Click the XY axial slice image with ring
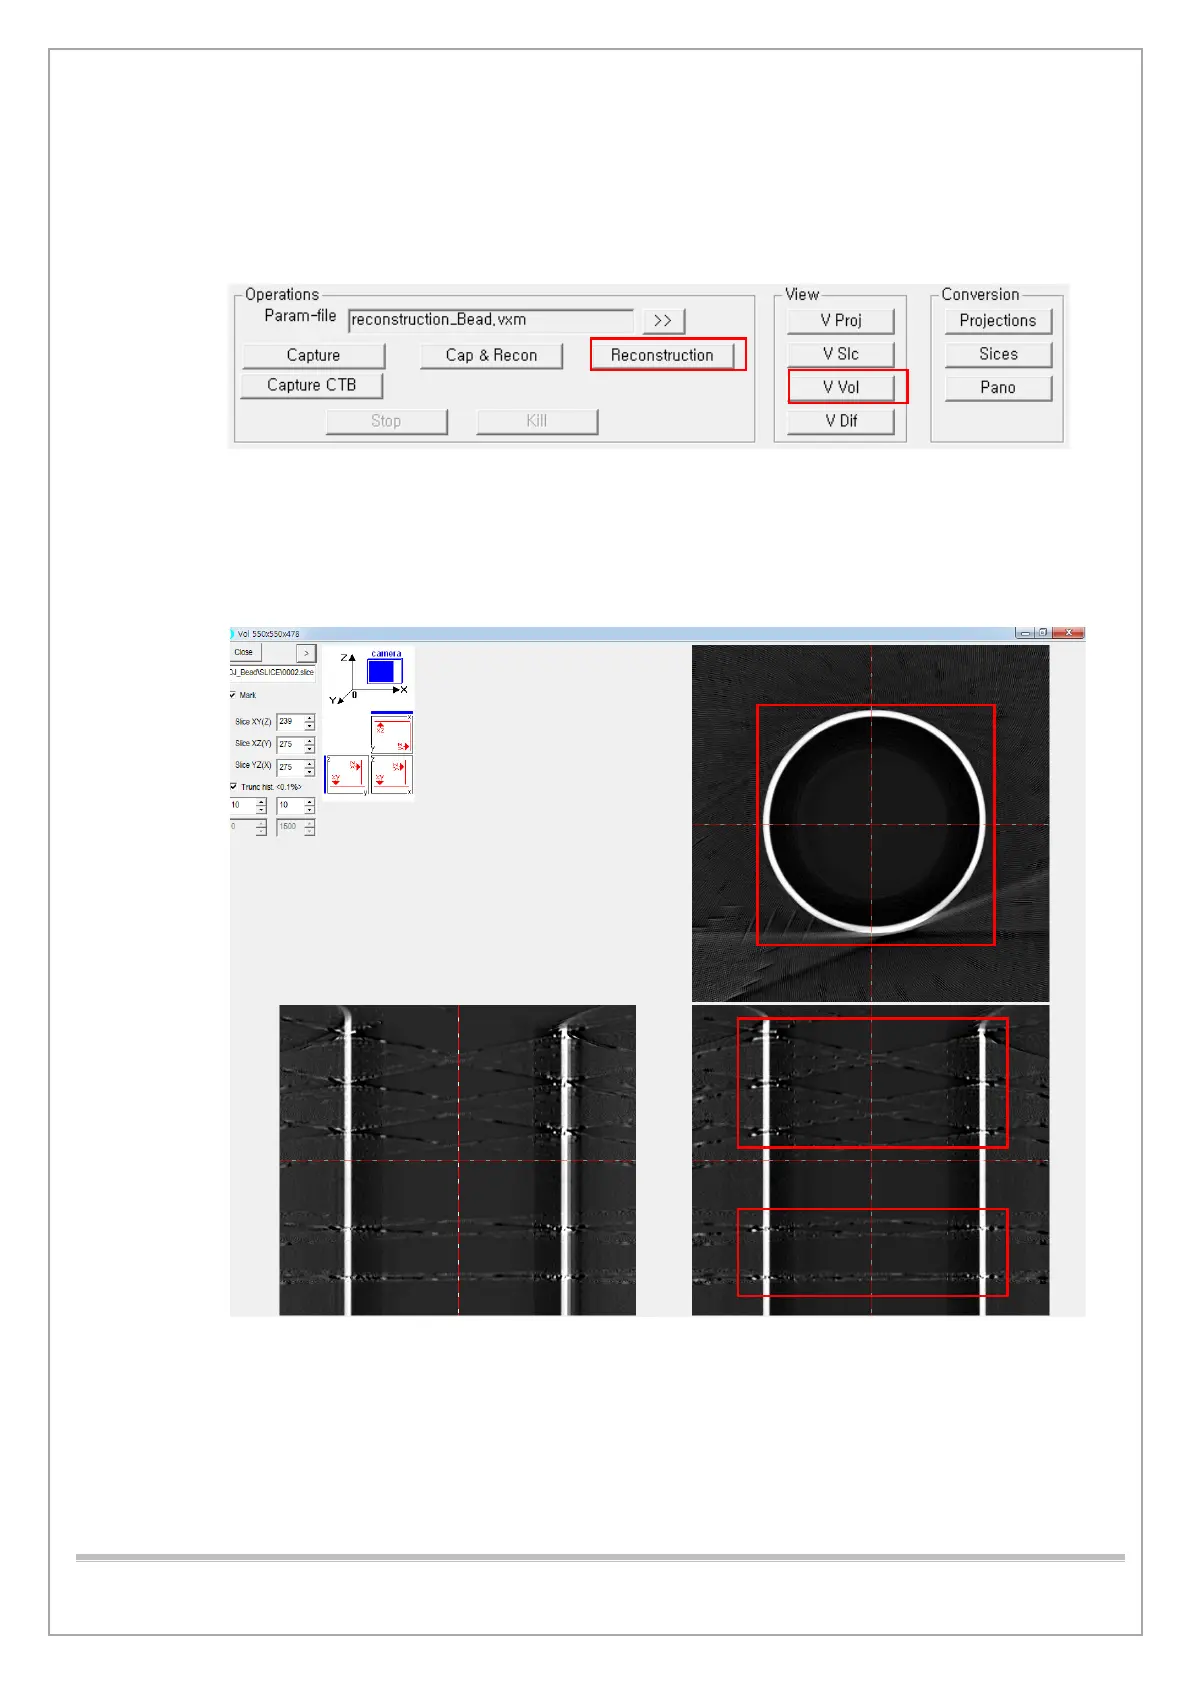Viewport: 1191px width, 1684px height. 871,823
